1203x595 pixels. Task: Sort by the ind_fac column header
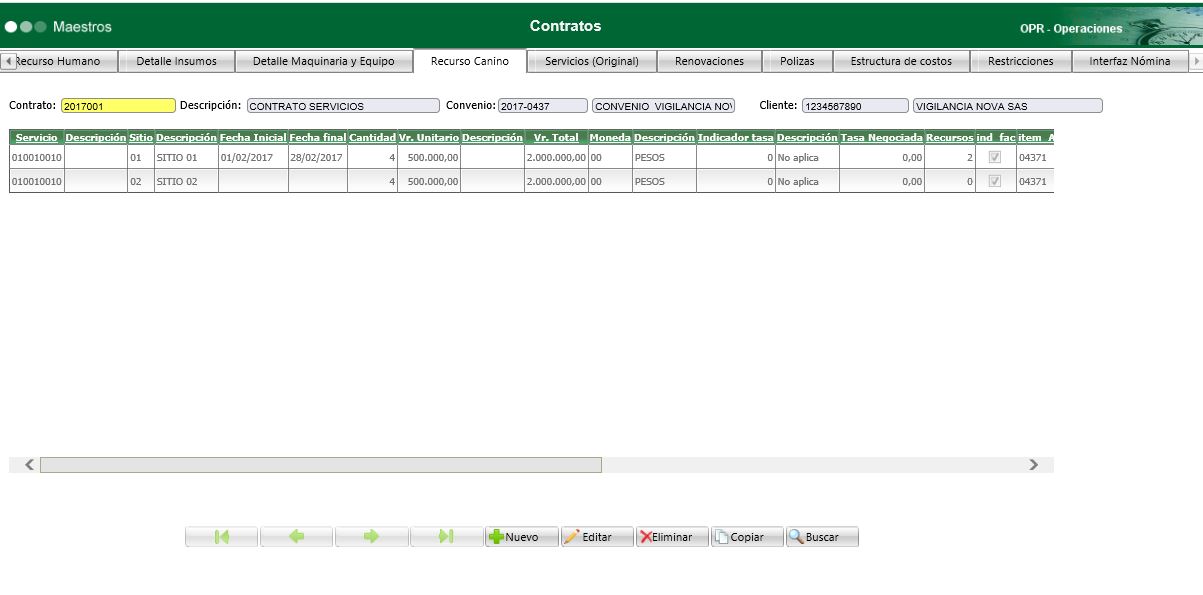click(996, 137)
